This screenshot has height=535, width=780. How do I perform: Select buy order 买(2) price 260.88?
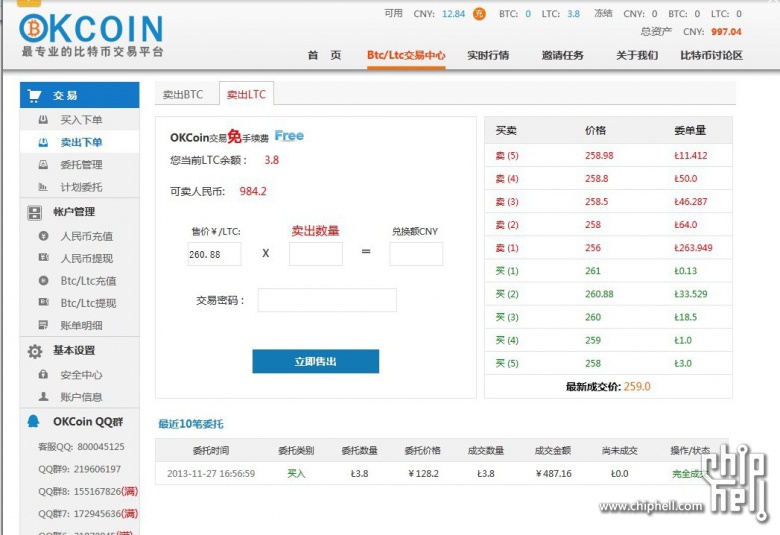tap(608, 294)
